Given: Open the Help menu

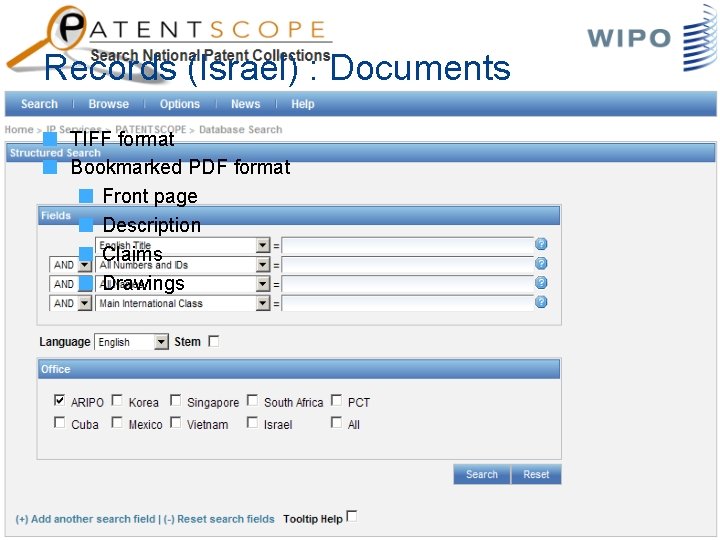Looking at the screenshot, I should coord(303,104).
